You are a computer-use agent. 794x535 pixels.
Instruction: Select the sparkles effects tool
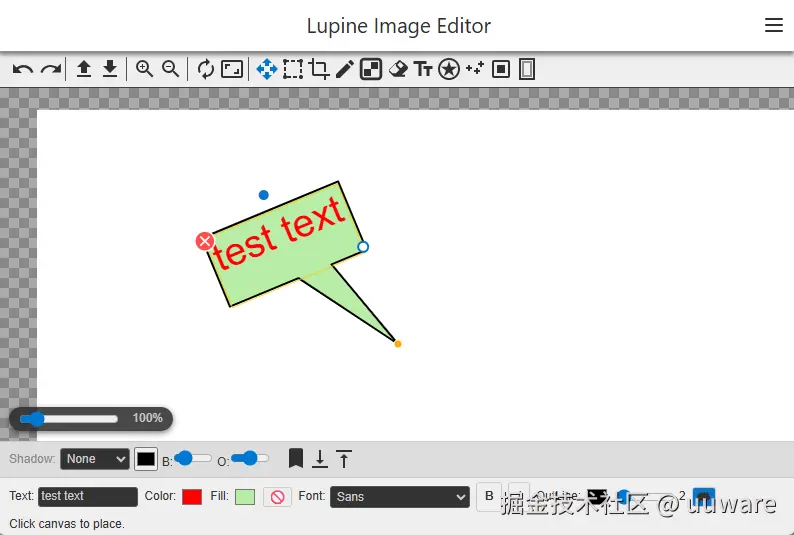(x=475, y=68)
